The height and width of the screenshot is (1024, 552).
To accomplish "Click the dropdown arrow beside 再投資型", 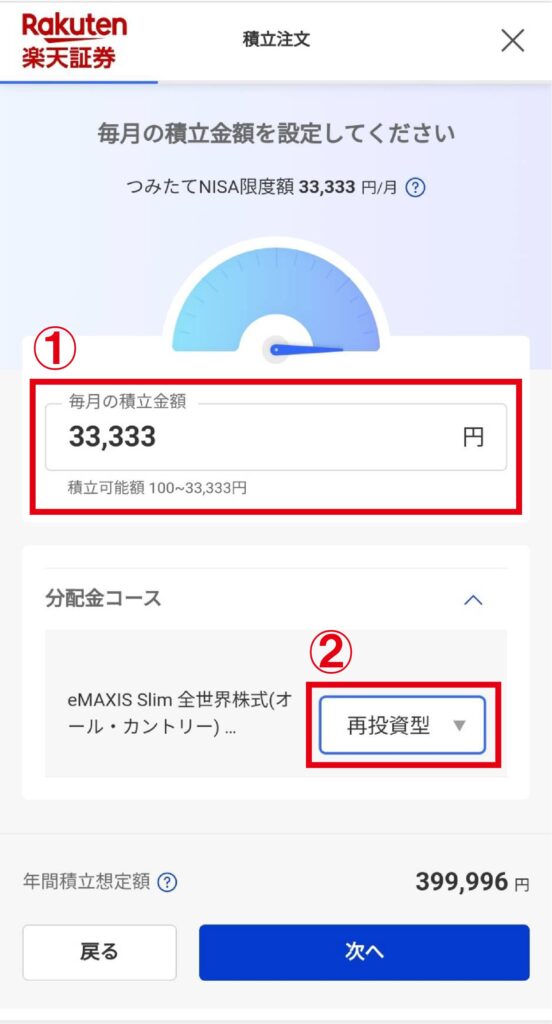I will click(x=459, y=726).
